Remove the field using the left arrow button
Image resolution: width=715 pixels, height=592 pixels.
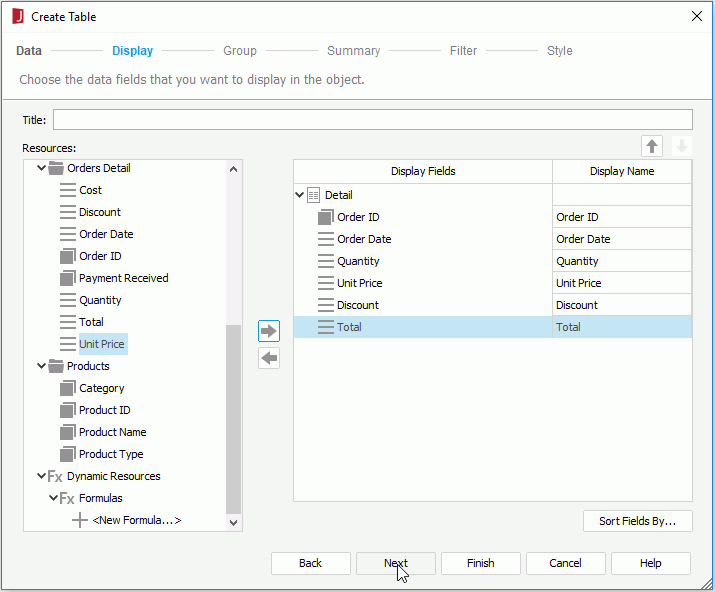pyautogui.click(x=269, y=358)
